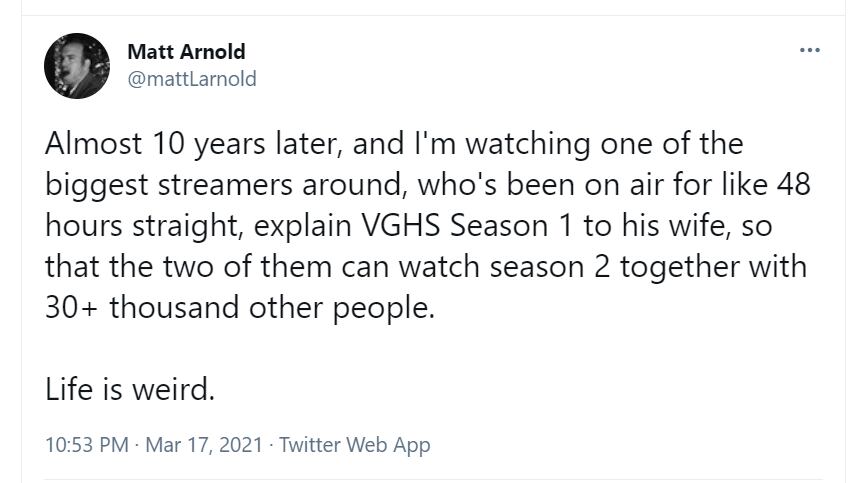The image size is (860, 483).
Task: Click the text "30+ thousand other people."
Action: tap(240, 307)
